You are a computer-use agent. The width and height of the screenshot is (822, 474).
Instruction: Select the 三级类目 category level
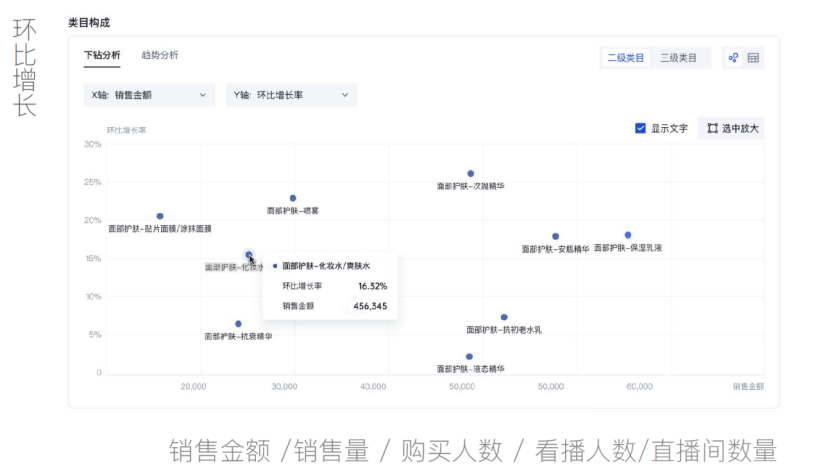tap(678, 58)
